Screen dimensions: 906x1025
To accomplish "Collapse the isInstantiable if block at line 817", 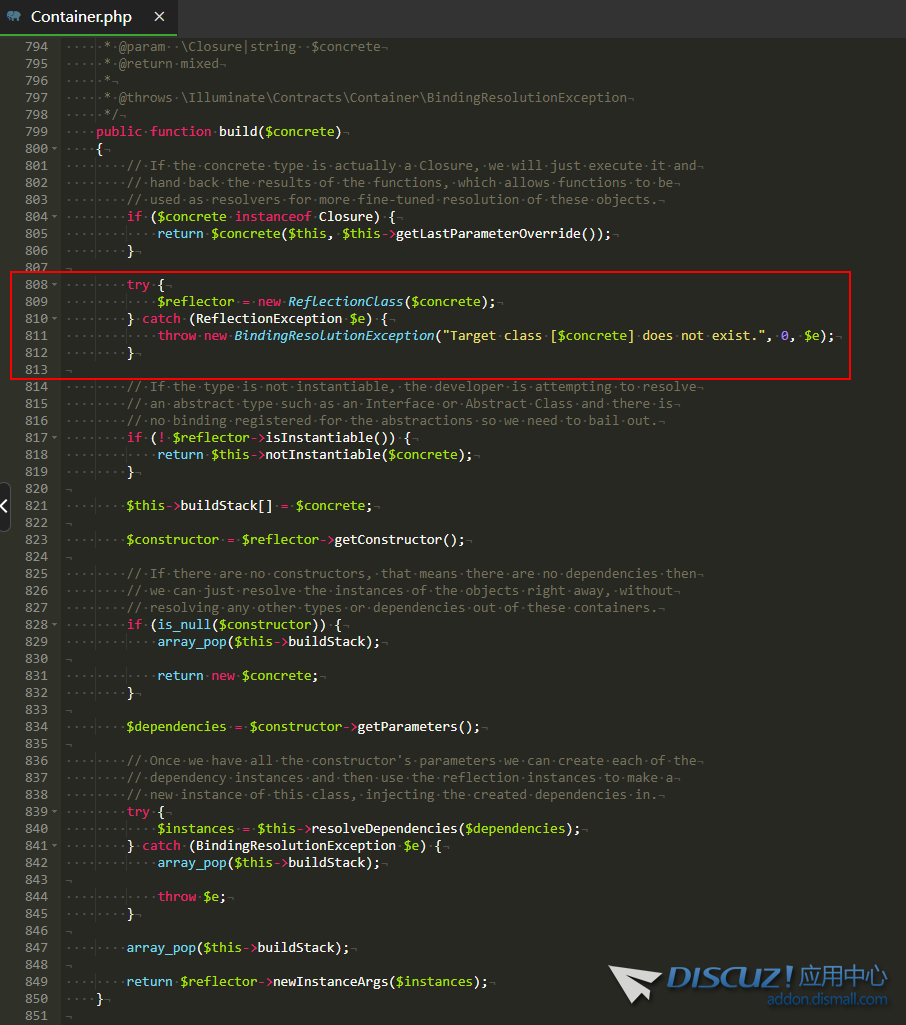I will [x=54, y=438].
